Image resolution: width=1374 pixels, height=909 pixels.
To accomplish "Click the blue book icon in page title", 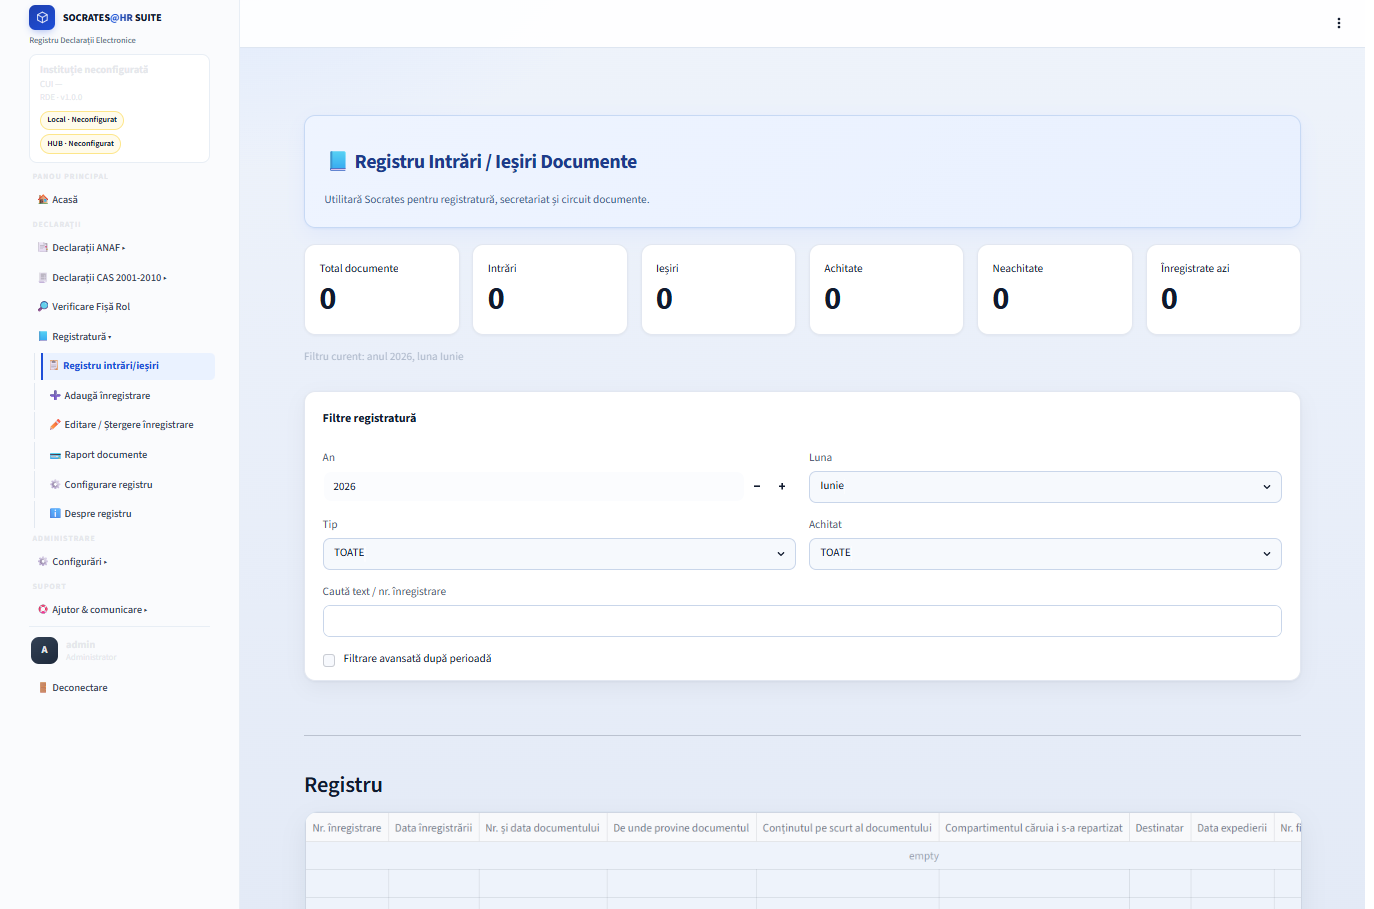I will 337,161.
